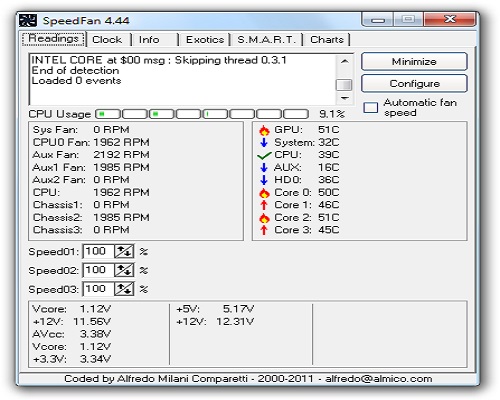Image resolution: width=500 pixels, height=400 pixels.
Task: Adjust the Speed03 spinner arrows
Action: tap(124, 289)
